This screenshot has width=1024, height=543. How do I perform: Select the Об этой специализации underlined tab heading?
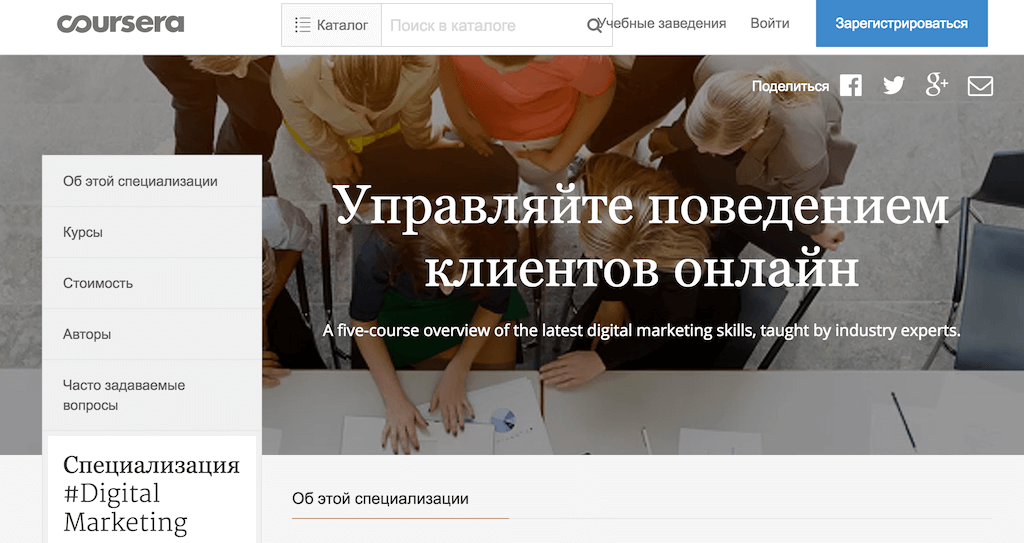point(380,498)
